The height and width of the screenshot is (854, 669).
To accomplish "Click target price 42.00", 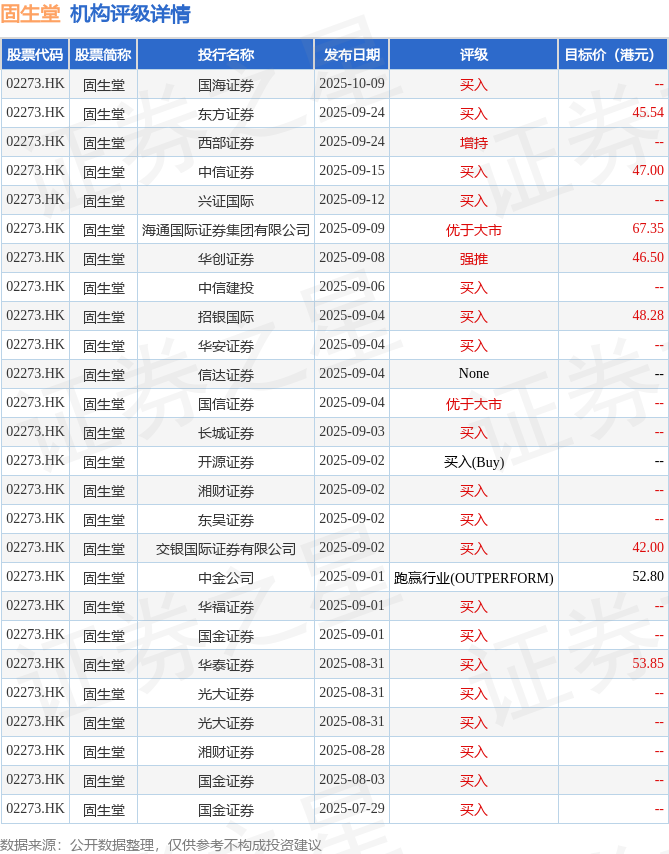I will click(x=648, y=547).
